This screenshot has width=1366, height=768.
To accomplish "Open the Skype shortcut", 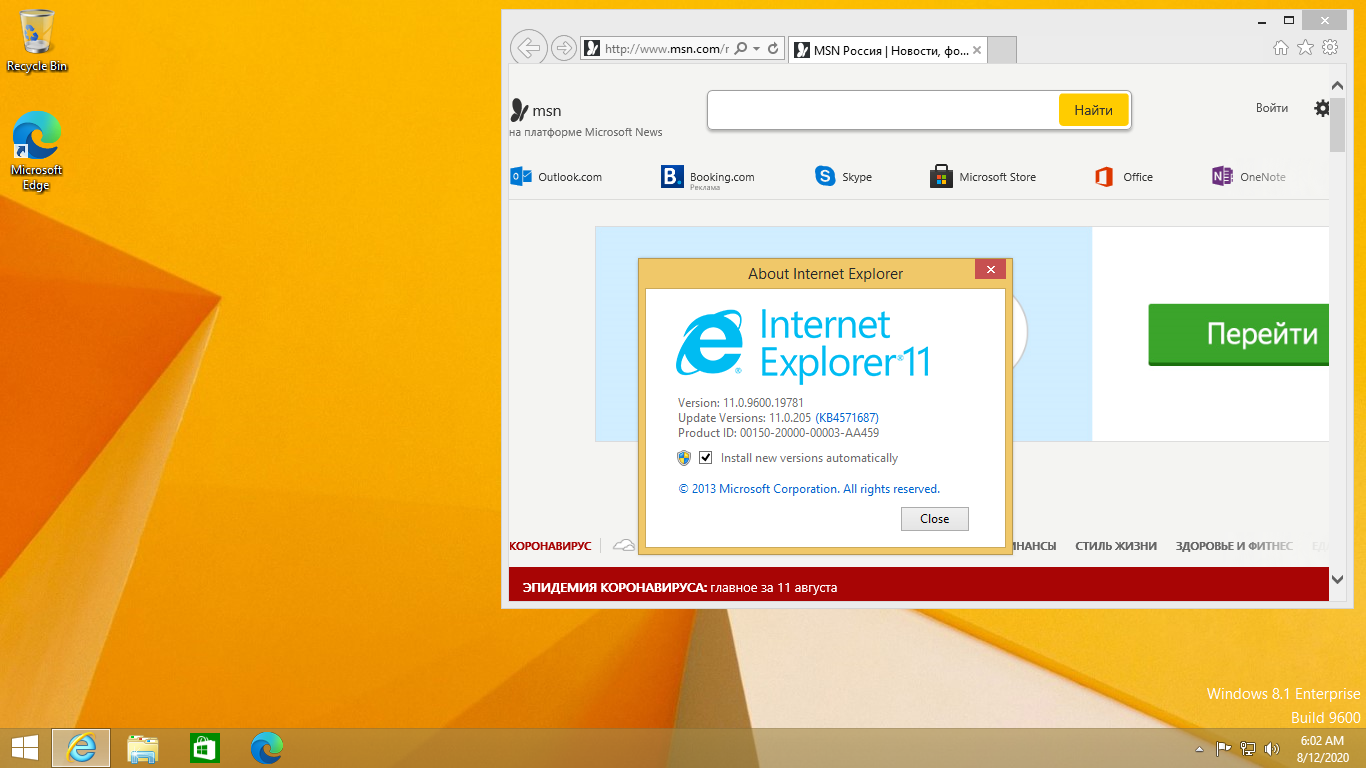I will [x=844, y=177].
